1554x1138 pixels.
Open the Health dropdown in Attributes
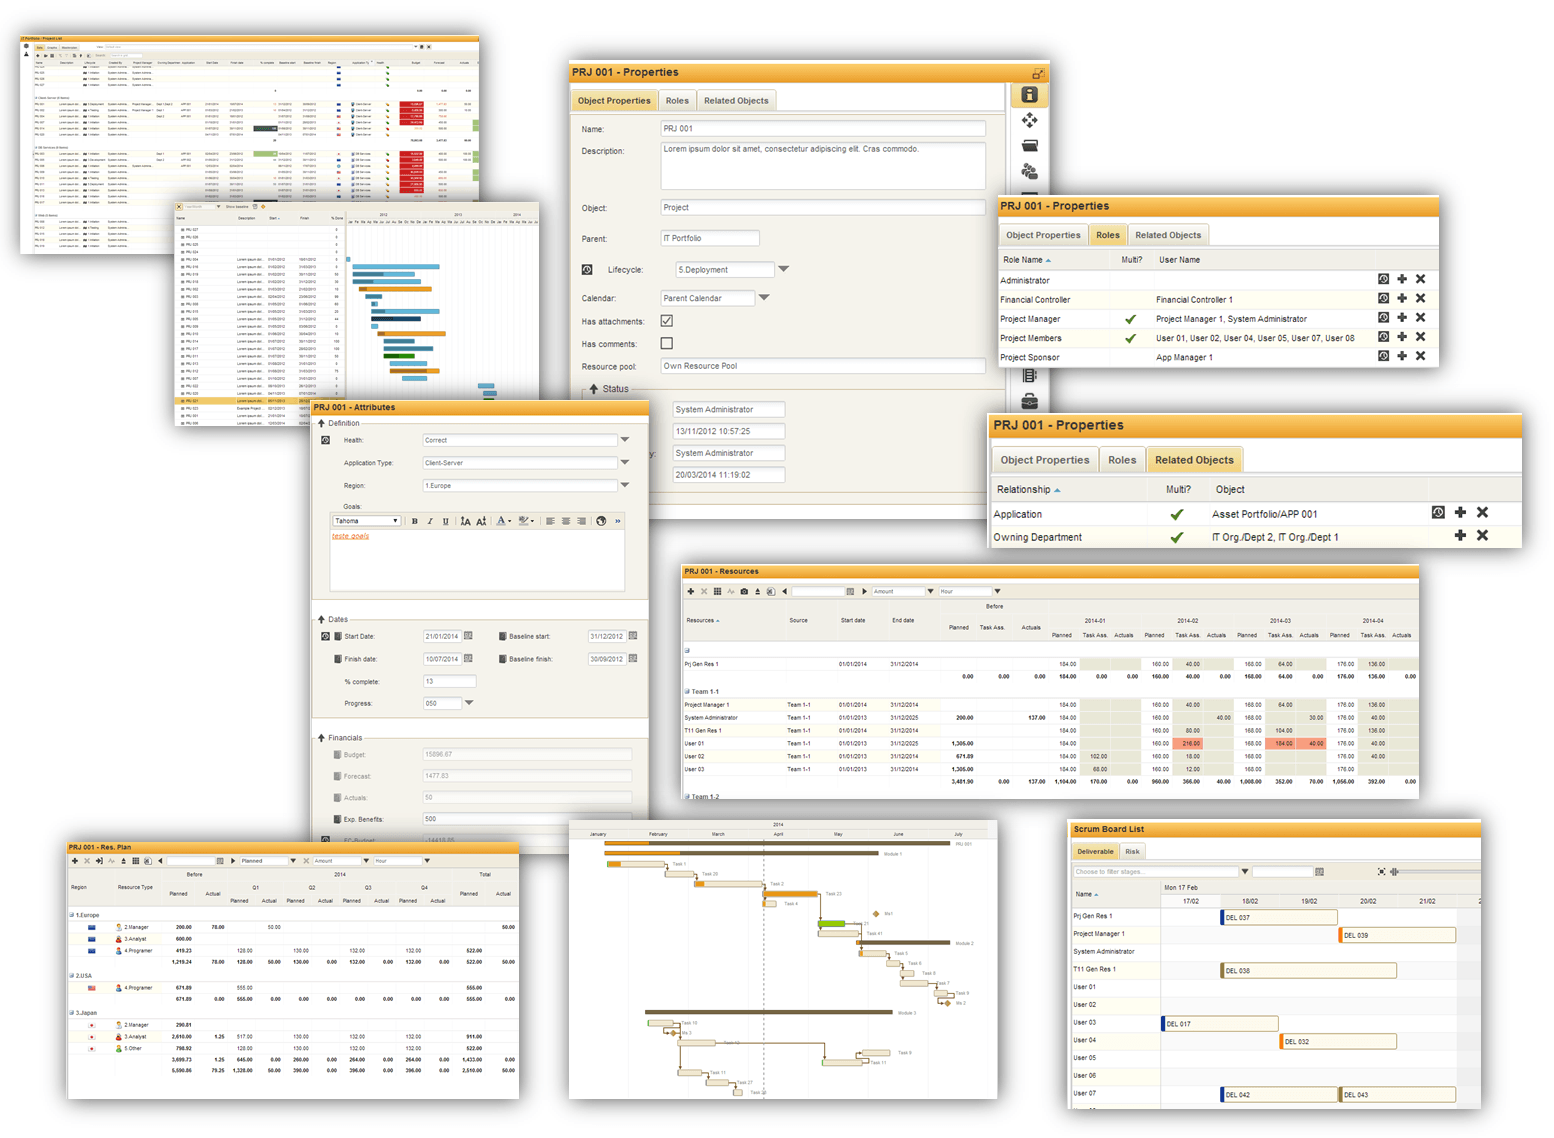coord(625,439)
